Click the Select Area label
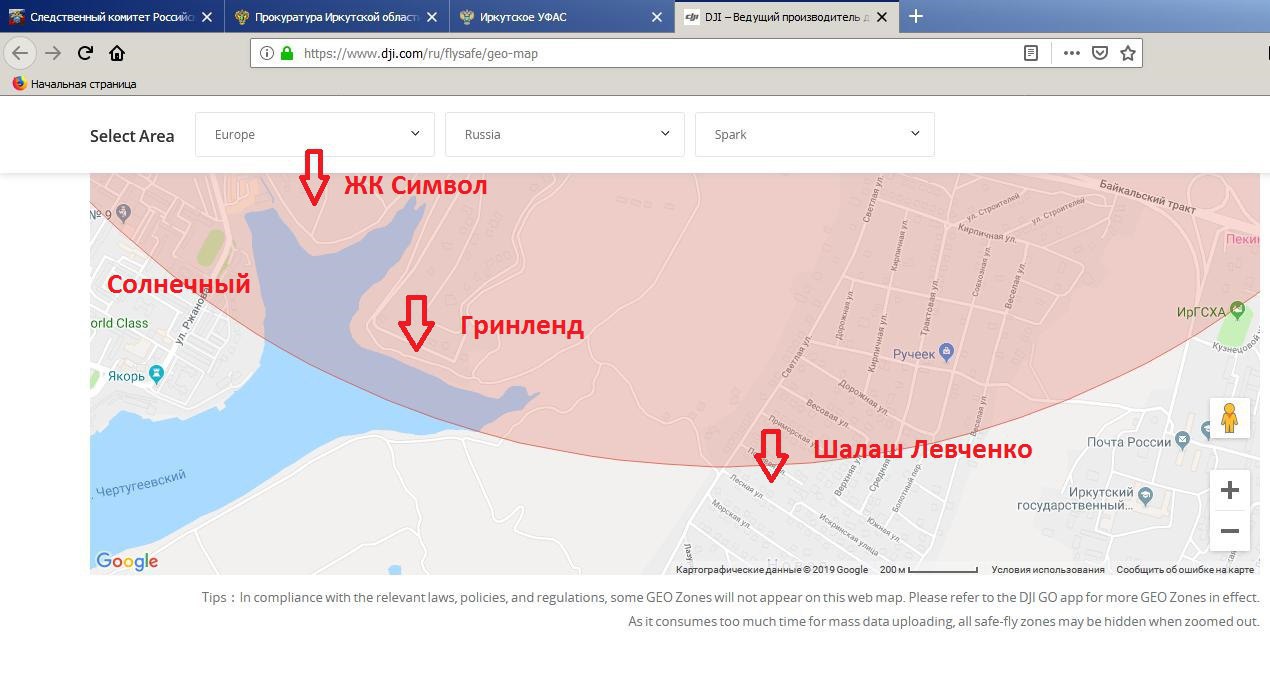 pos(132,136)
